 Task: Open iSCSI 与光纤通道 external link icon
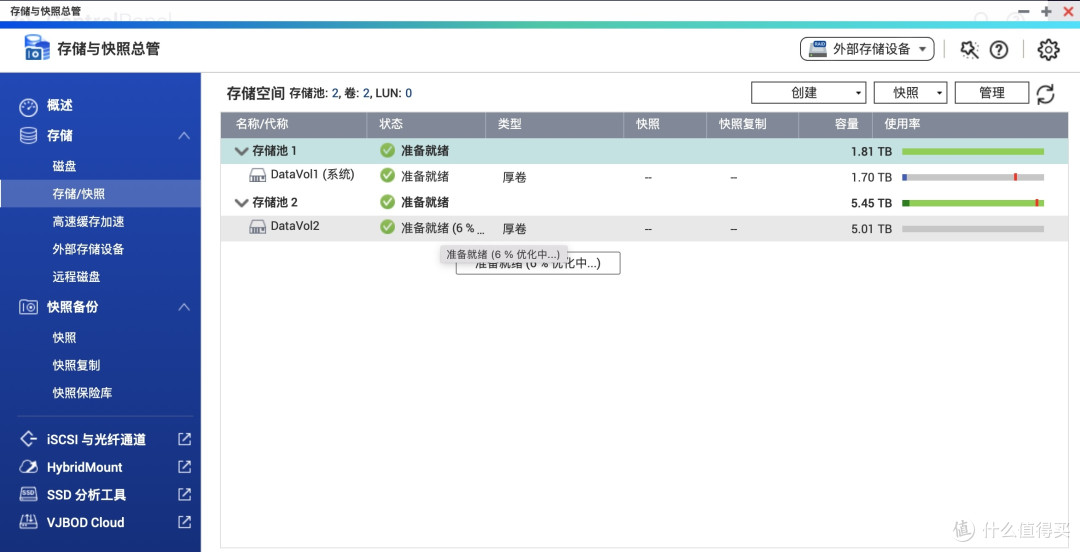184,439
